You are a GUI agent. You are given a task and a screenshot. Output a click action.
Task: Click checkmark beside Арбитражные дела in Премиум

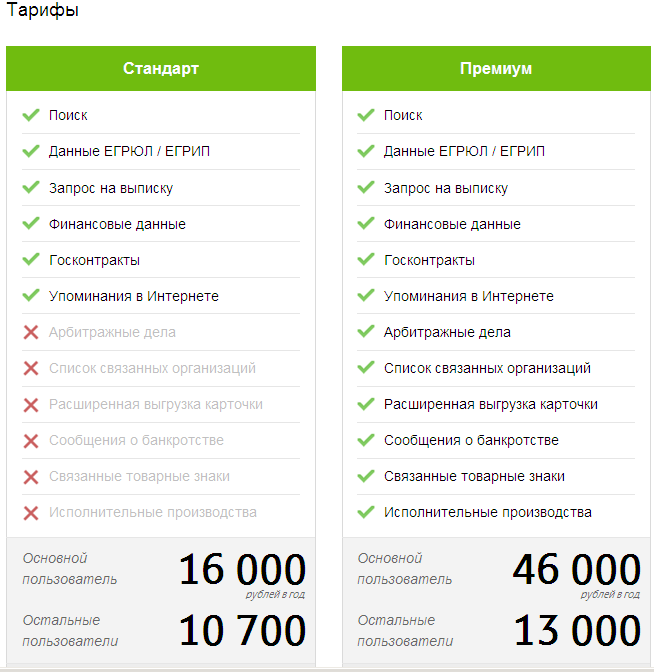tap(366, 332)
